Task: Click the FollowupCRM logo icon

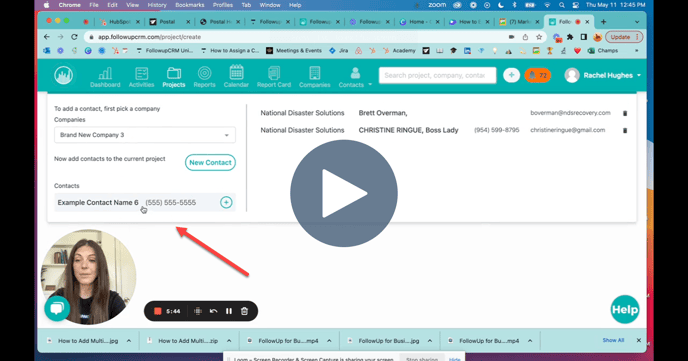Action: pyautogui.click(x=64, y=75)
